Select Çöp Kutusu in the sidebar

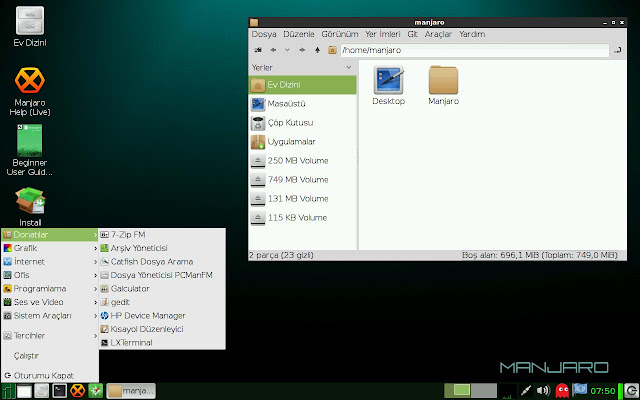[x=302, y=122]
